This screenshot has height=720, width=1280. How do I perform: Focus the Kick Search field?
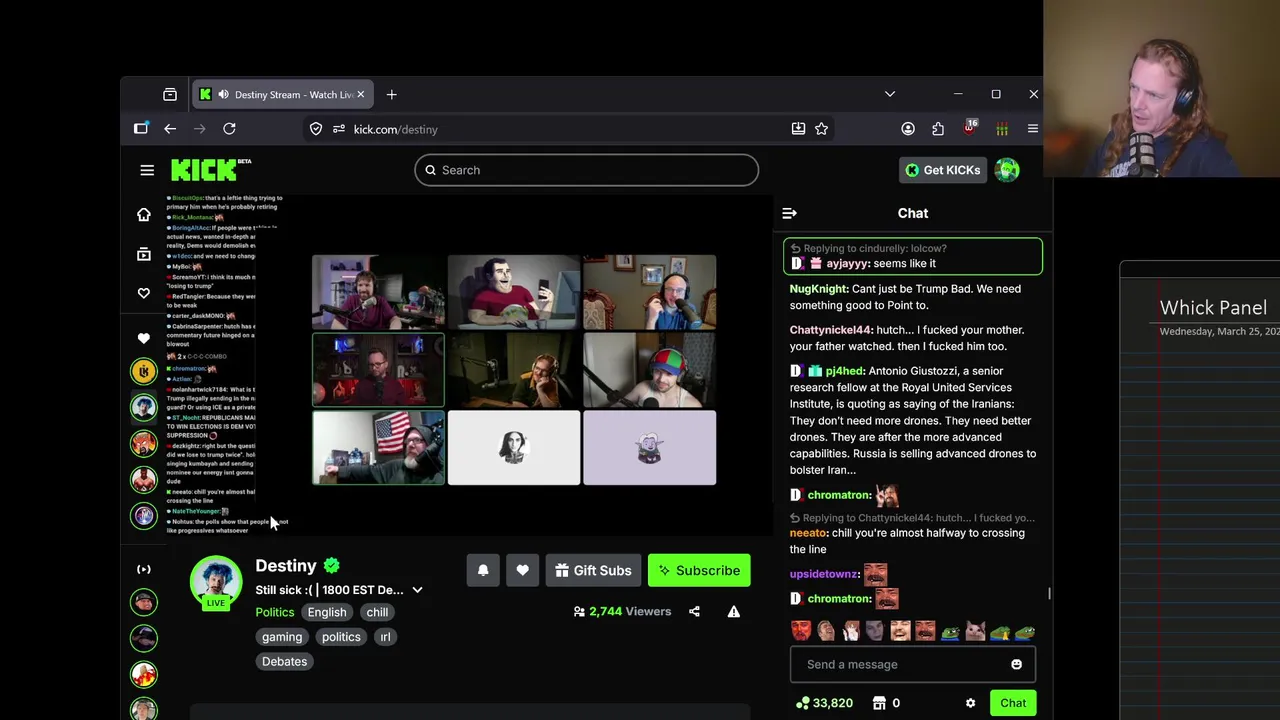pos(587,170)
